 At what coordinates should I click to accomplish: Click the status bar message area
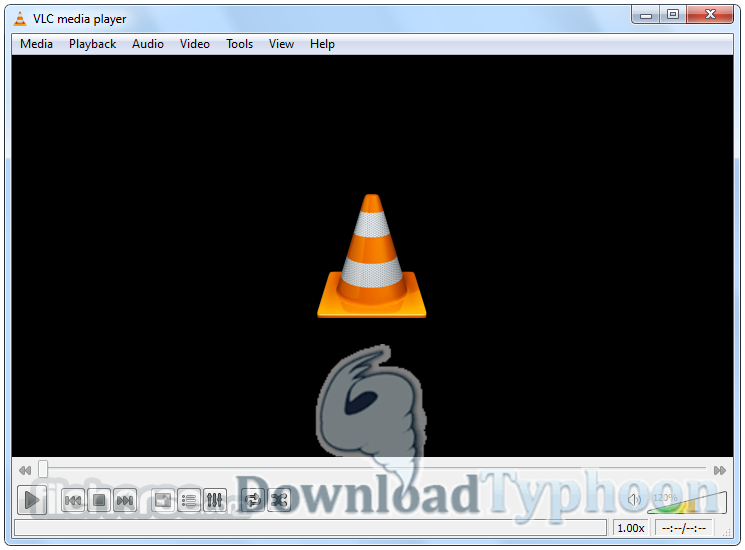coord(311,527)
